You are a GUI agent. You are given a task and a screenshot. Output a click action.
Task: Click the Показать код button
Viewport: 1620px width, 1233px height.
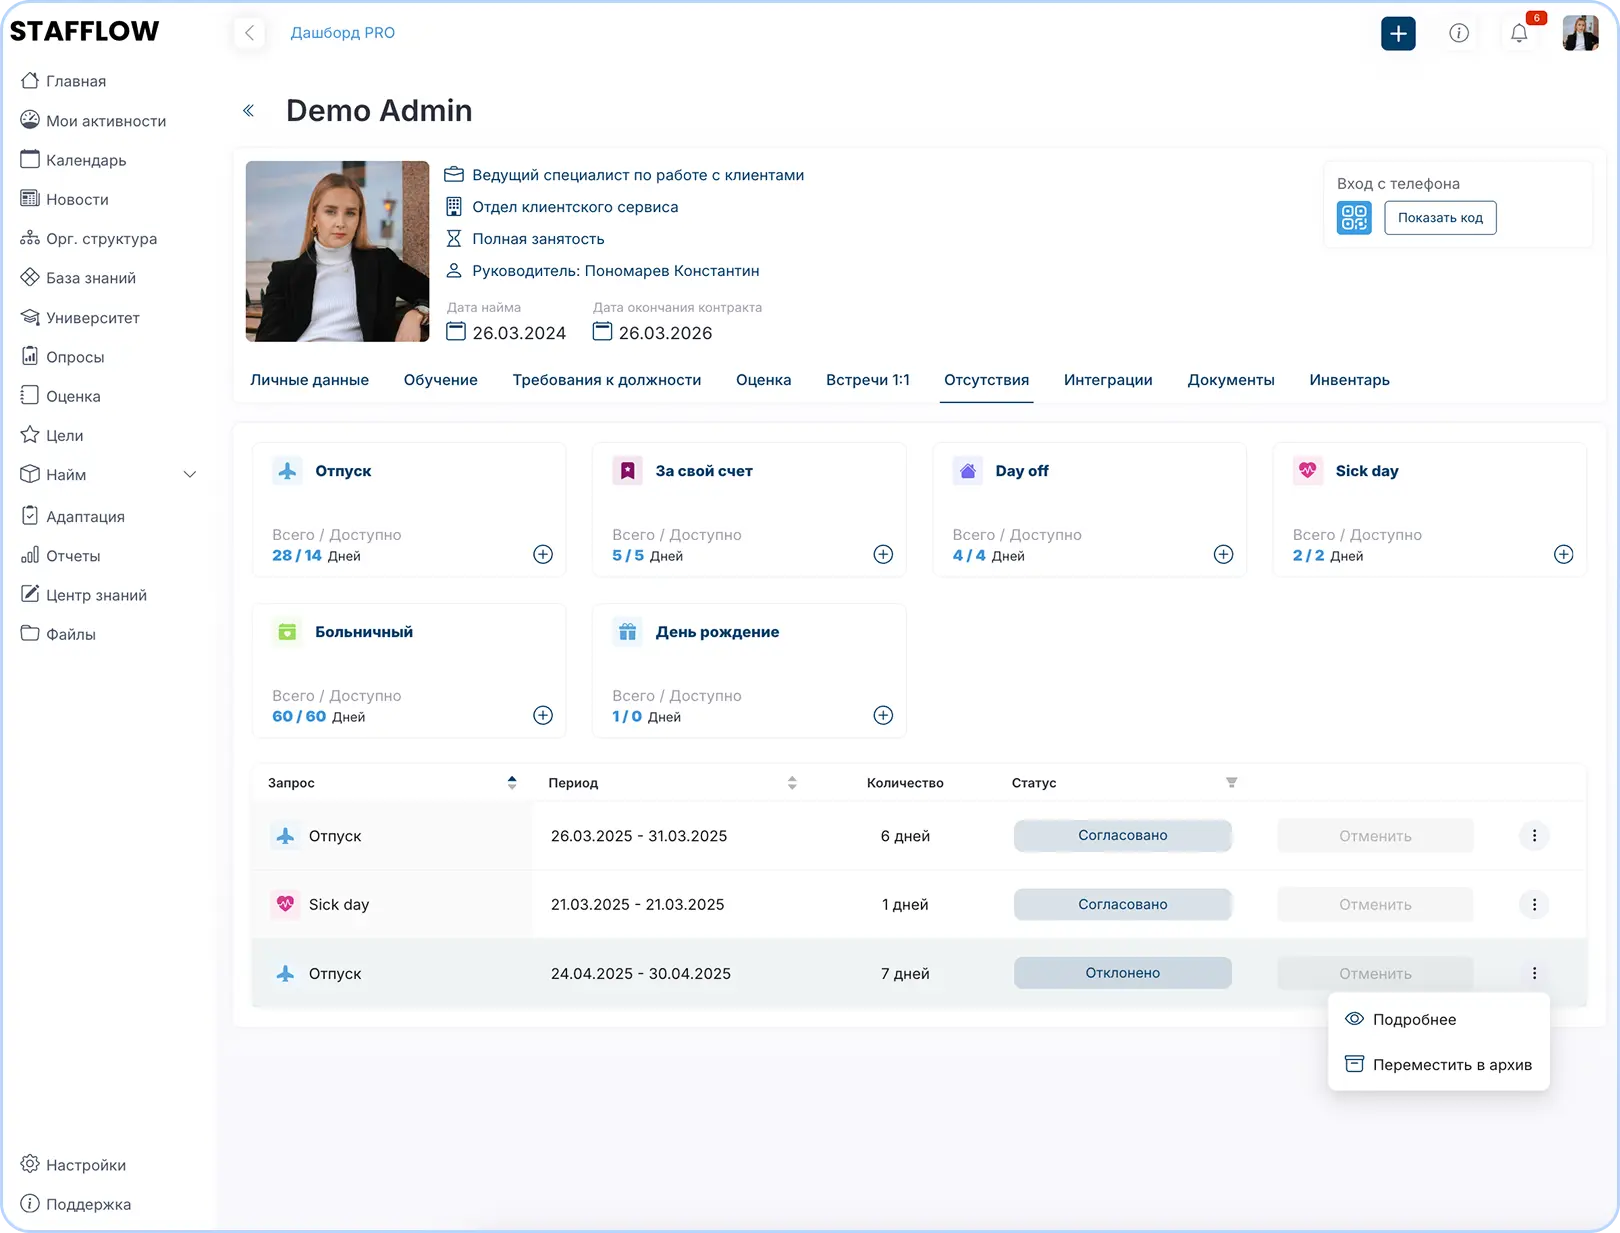(x=1440, y=217)
